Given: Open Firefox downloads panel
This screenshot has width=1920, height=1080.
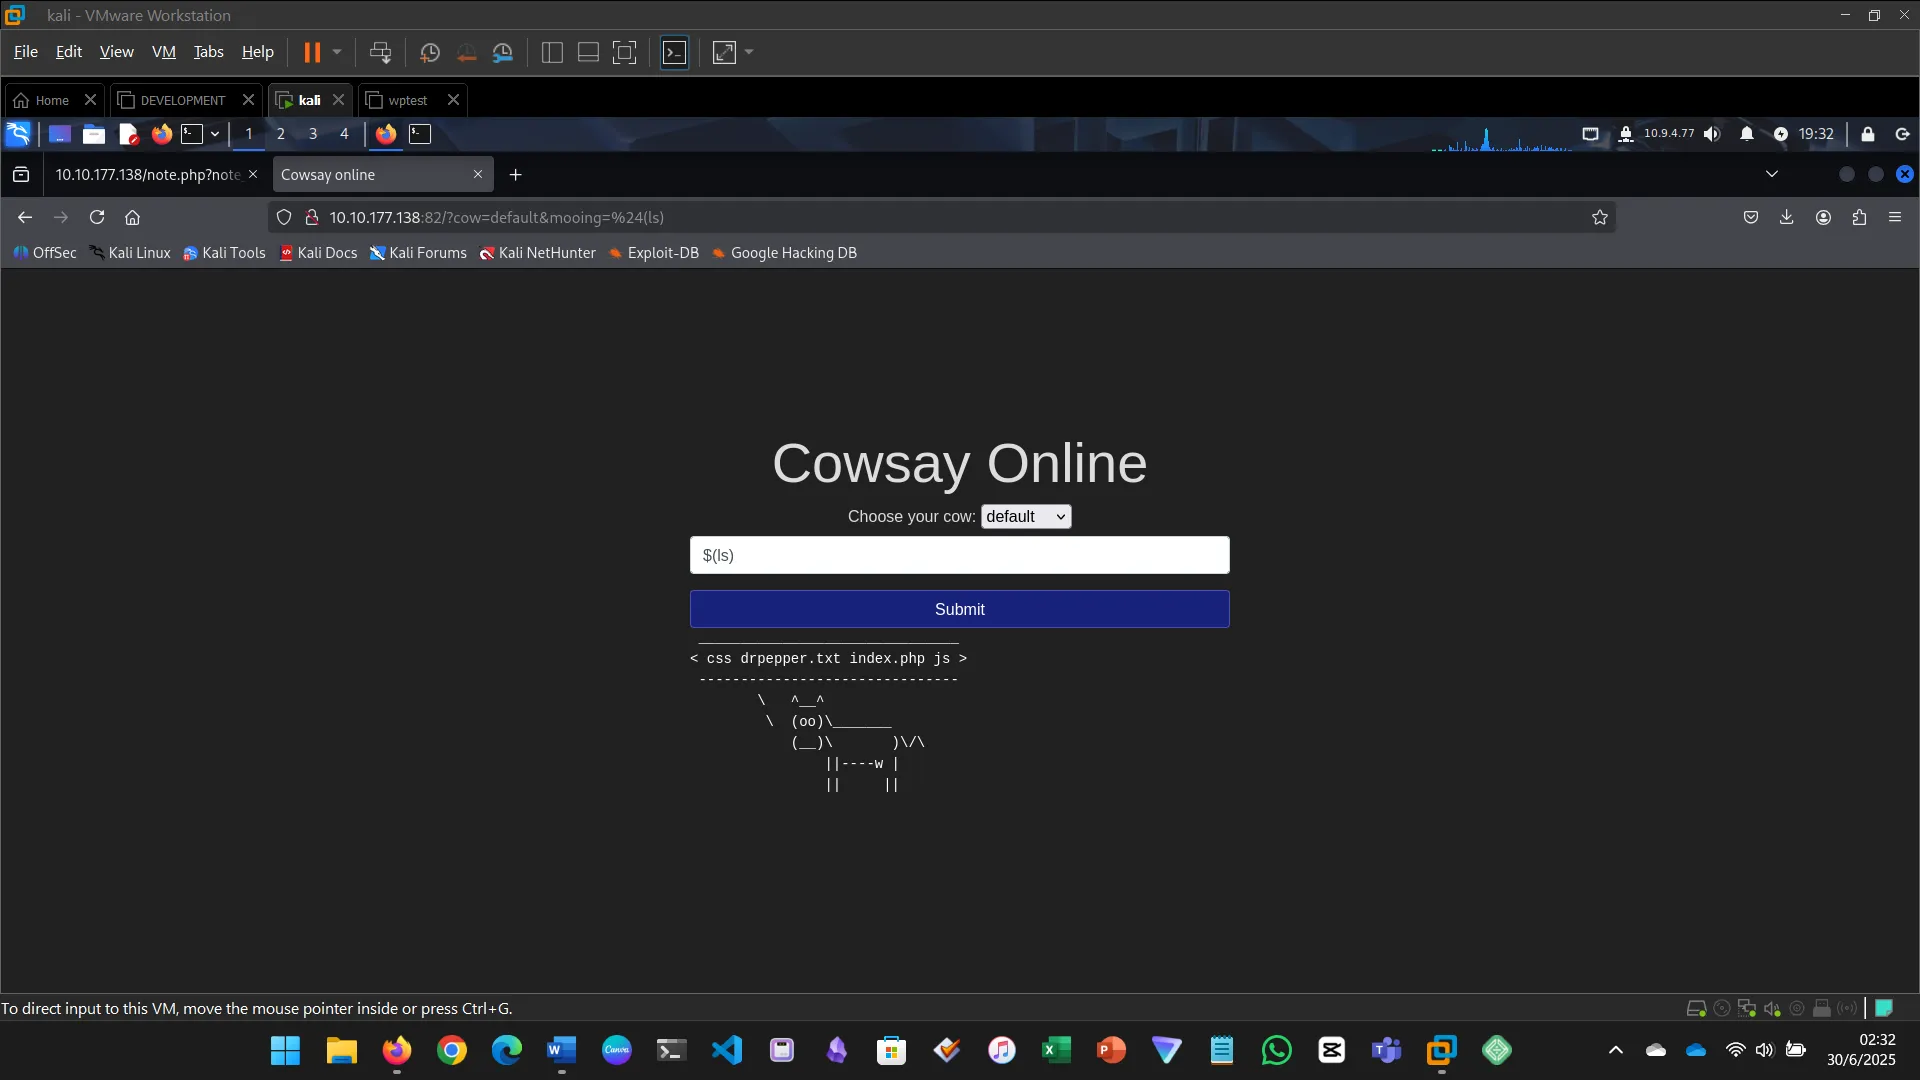Looking at the screenshot, I should 1787,217.
